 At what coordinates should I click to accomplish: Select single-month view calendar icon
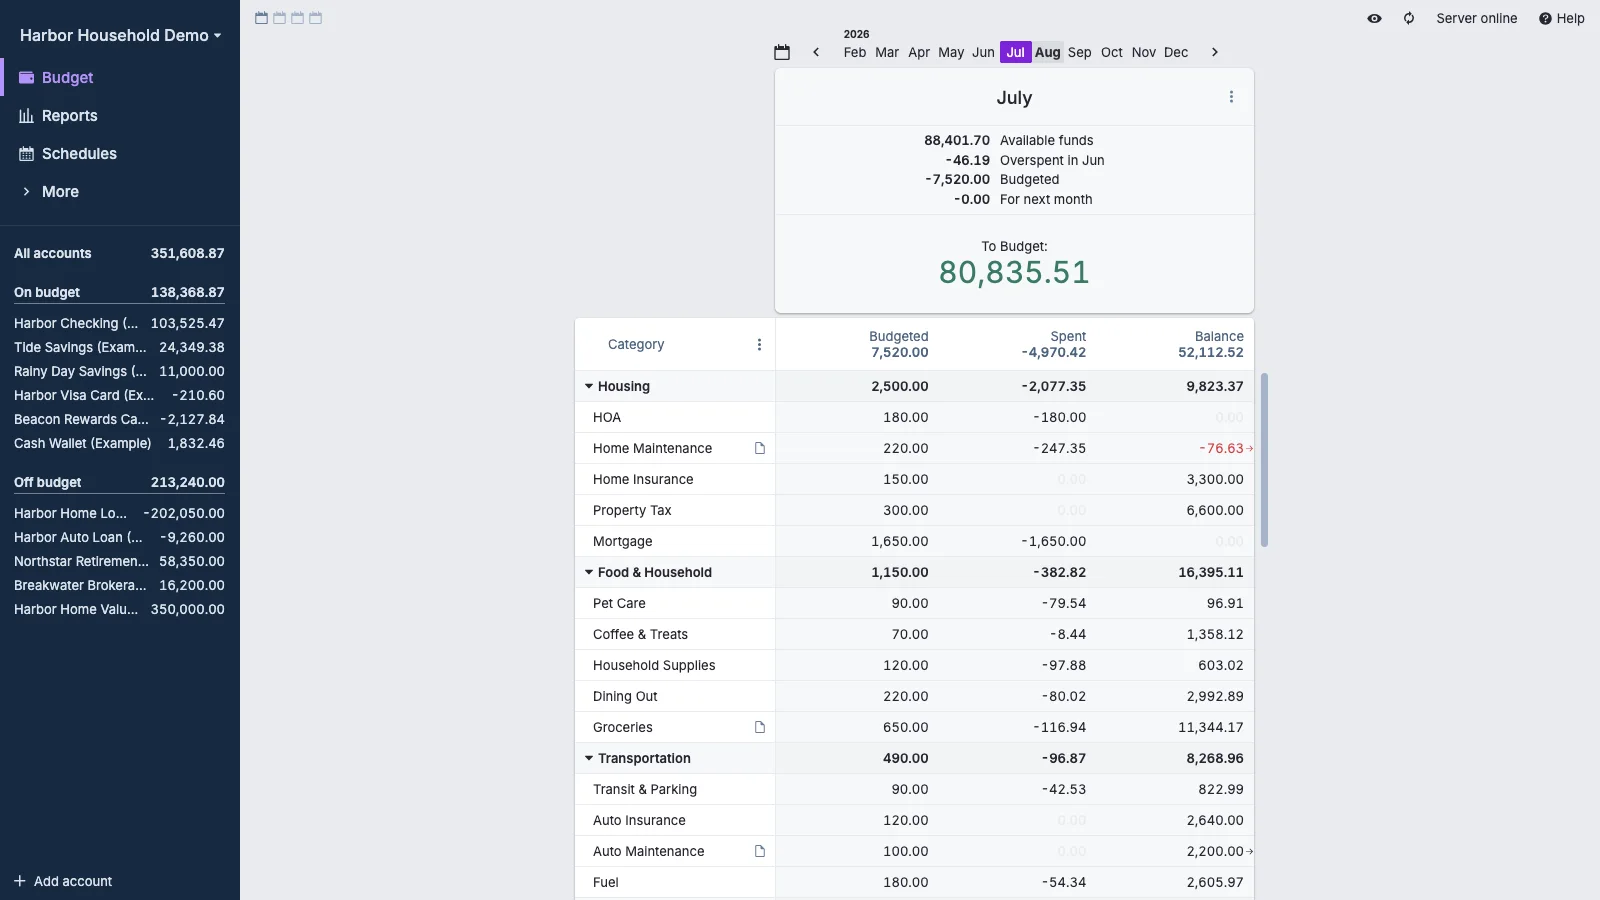click(261, 18)
